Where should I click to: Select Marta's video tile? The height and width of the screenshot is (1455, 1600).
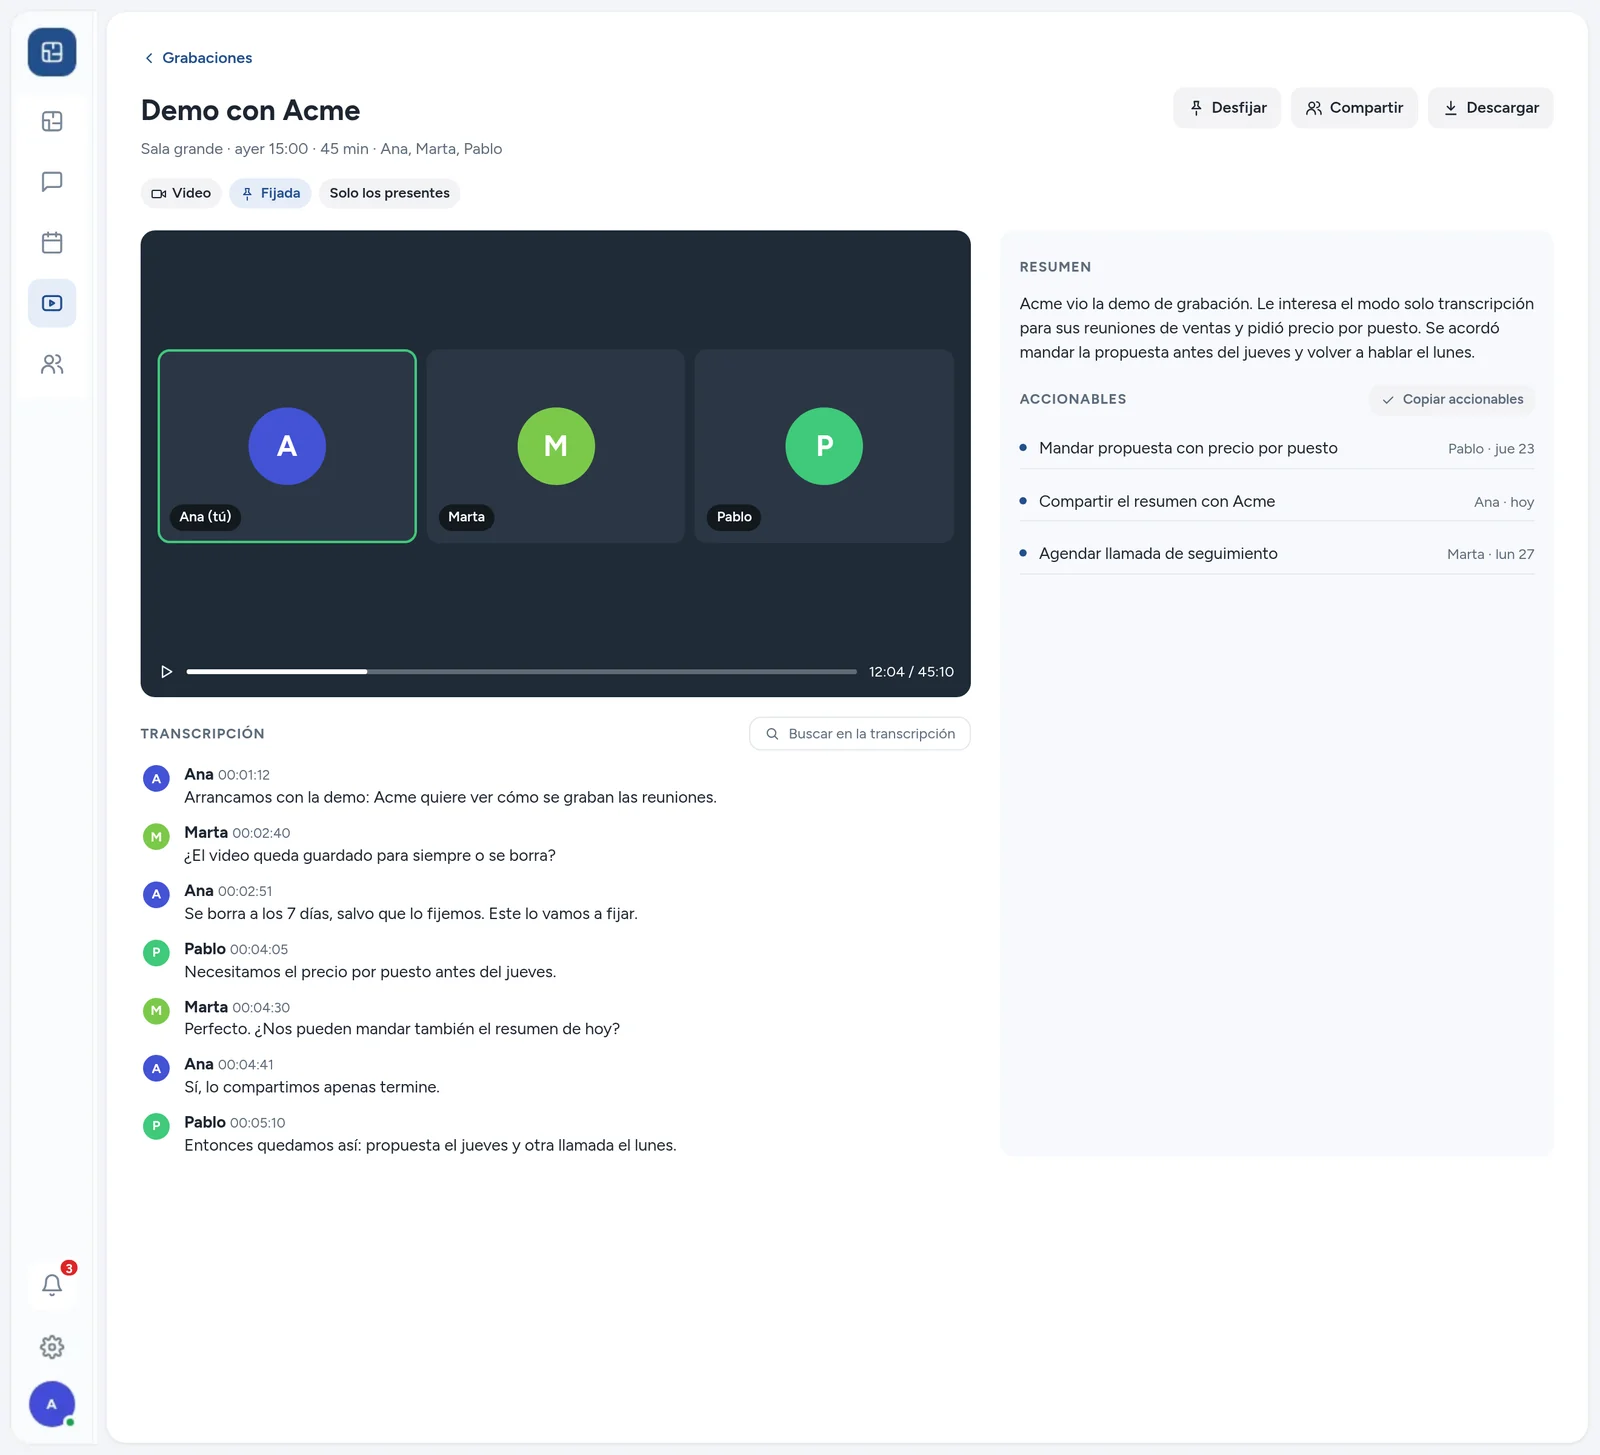[x=556, y=446]
